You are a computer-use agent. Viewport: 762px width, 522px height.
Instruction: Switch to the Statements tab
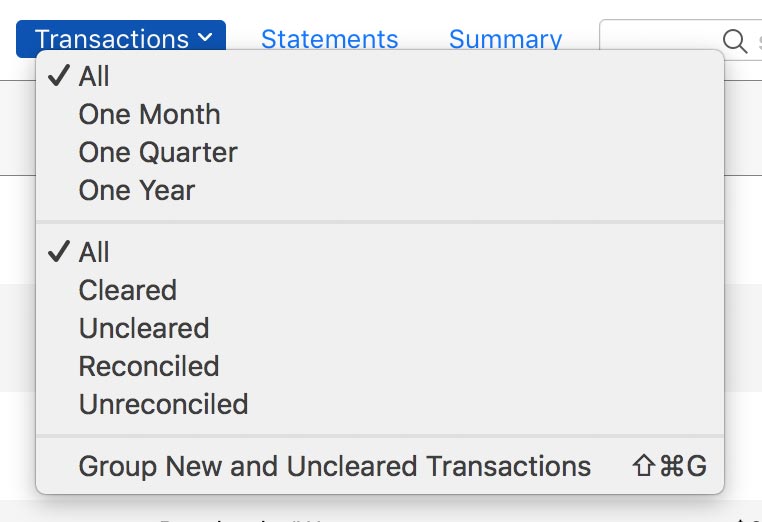329,40
